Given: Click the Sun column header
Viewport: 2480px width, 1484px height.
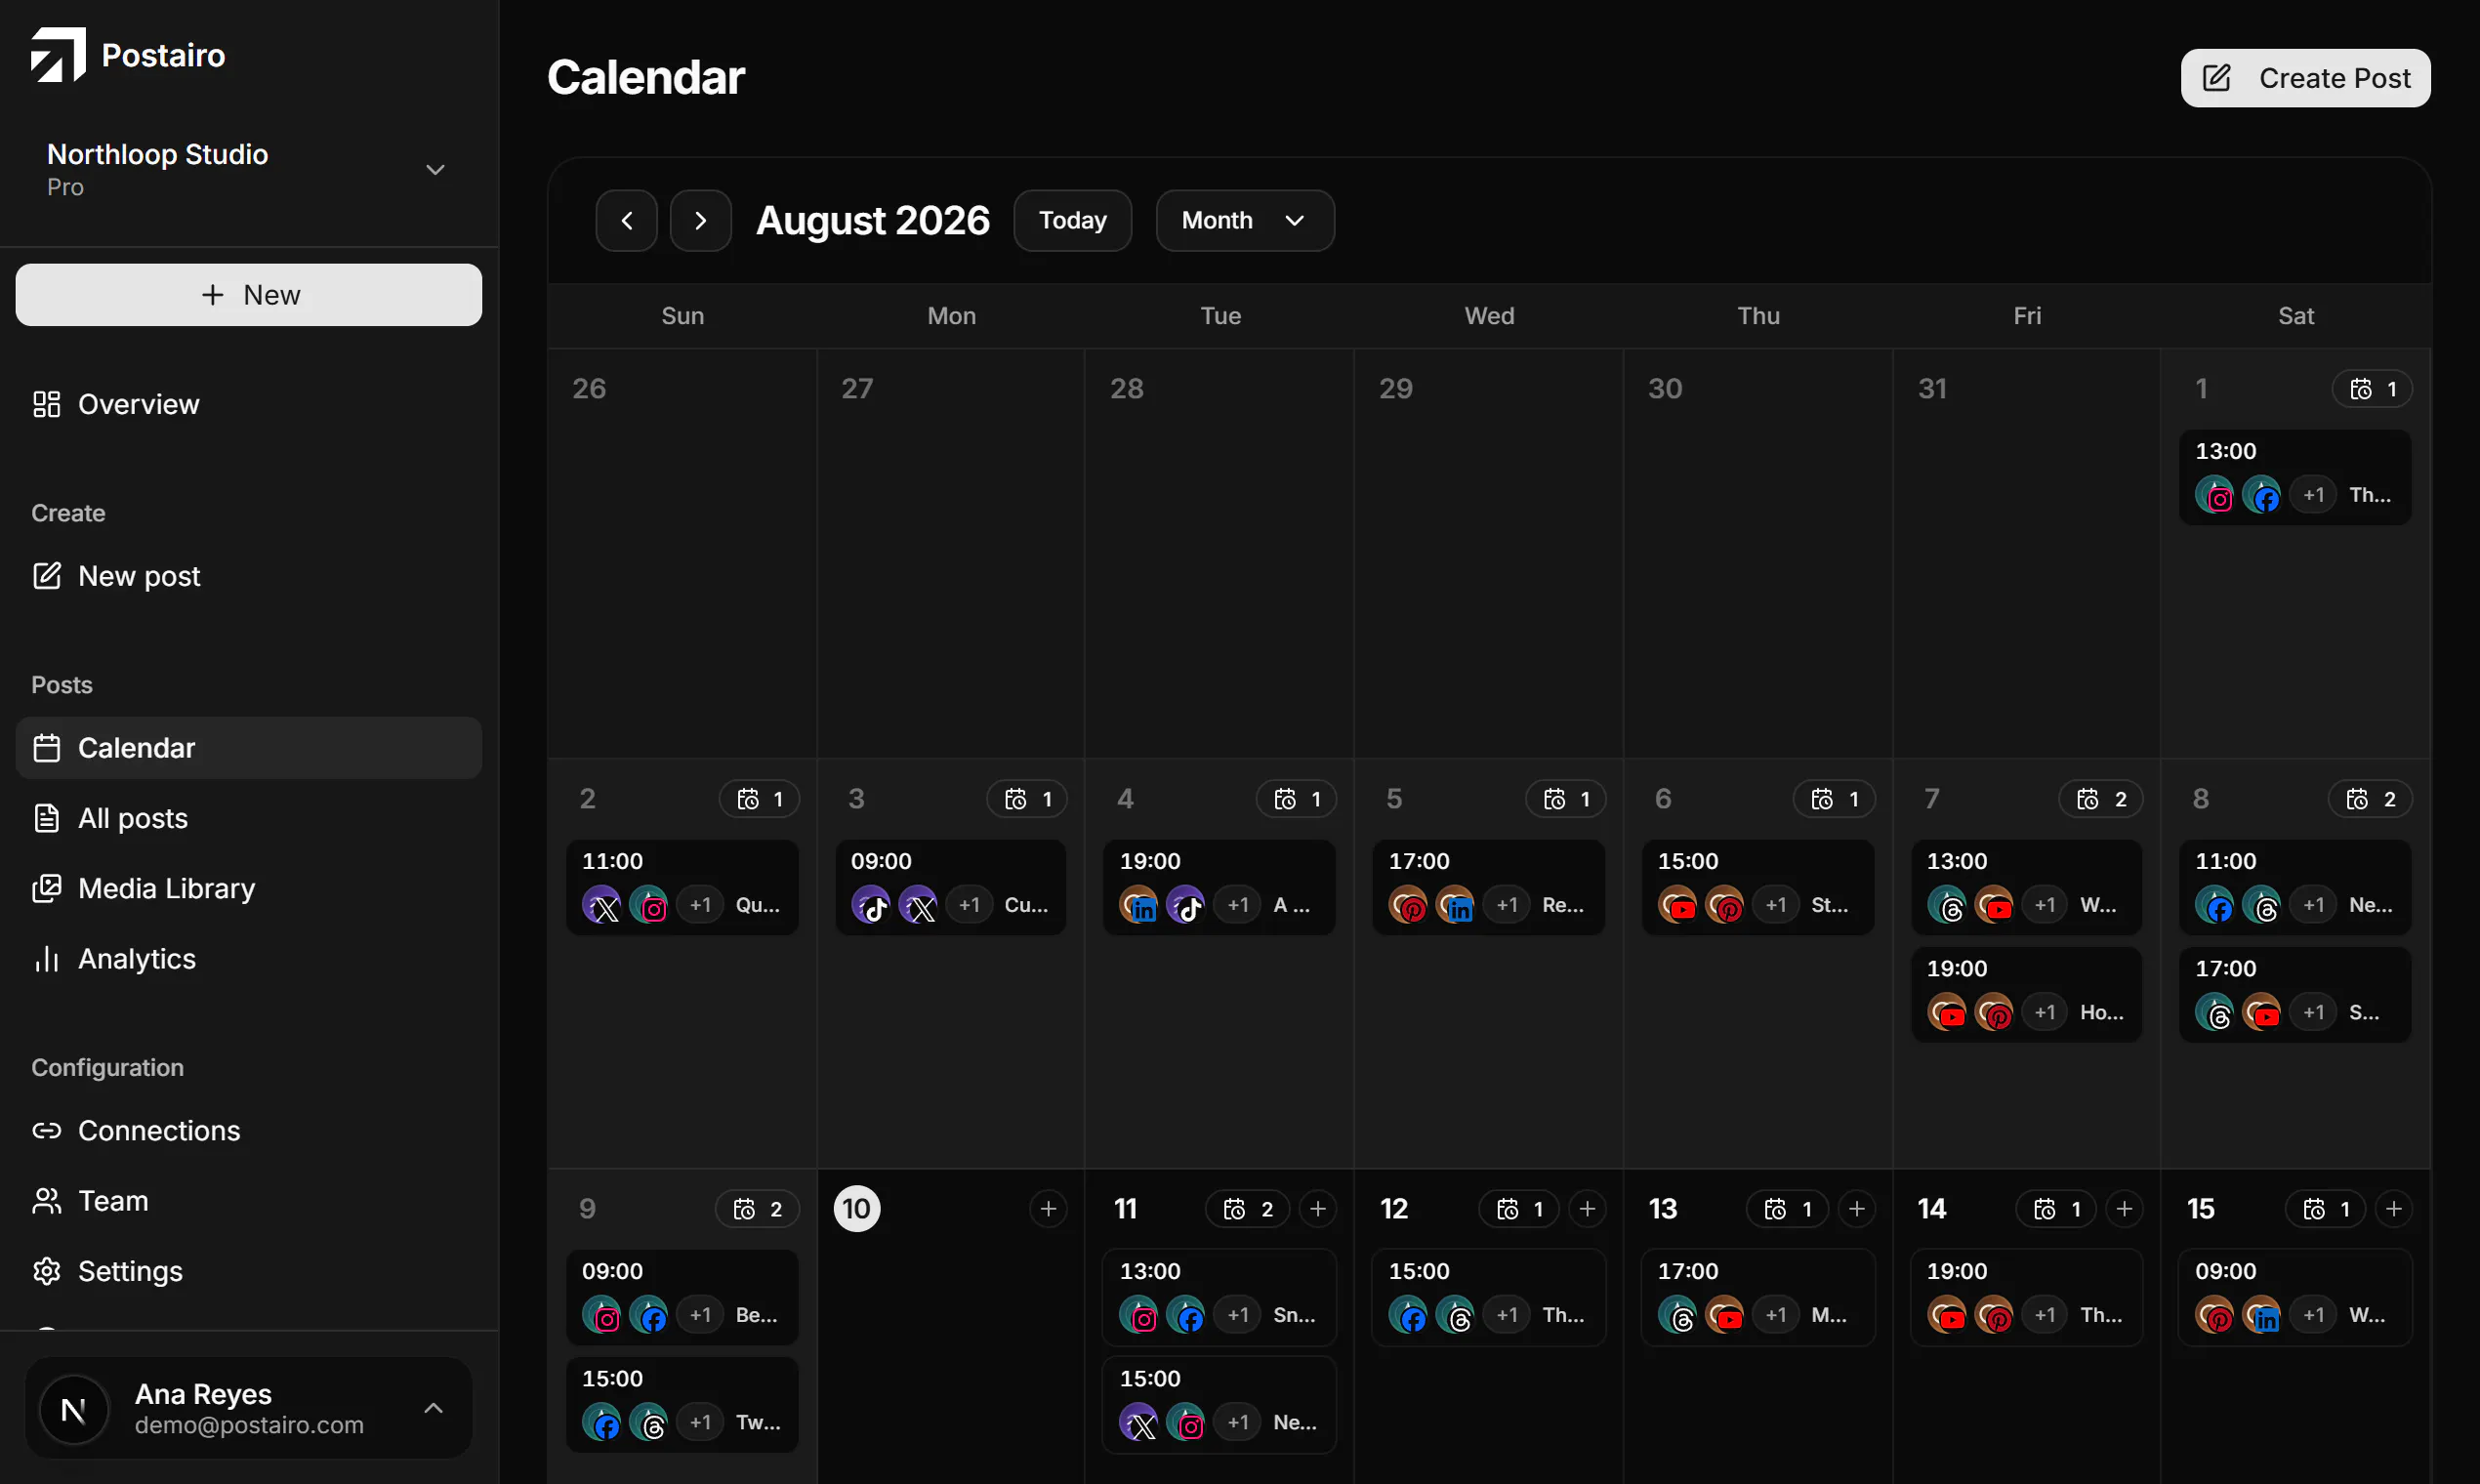Looking at the screenshot, I should pos(683,316).
